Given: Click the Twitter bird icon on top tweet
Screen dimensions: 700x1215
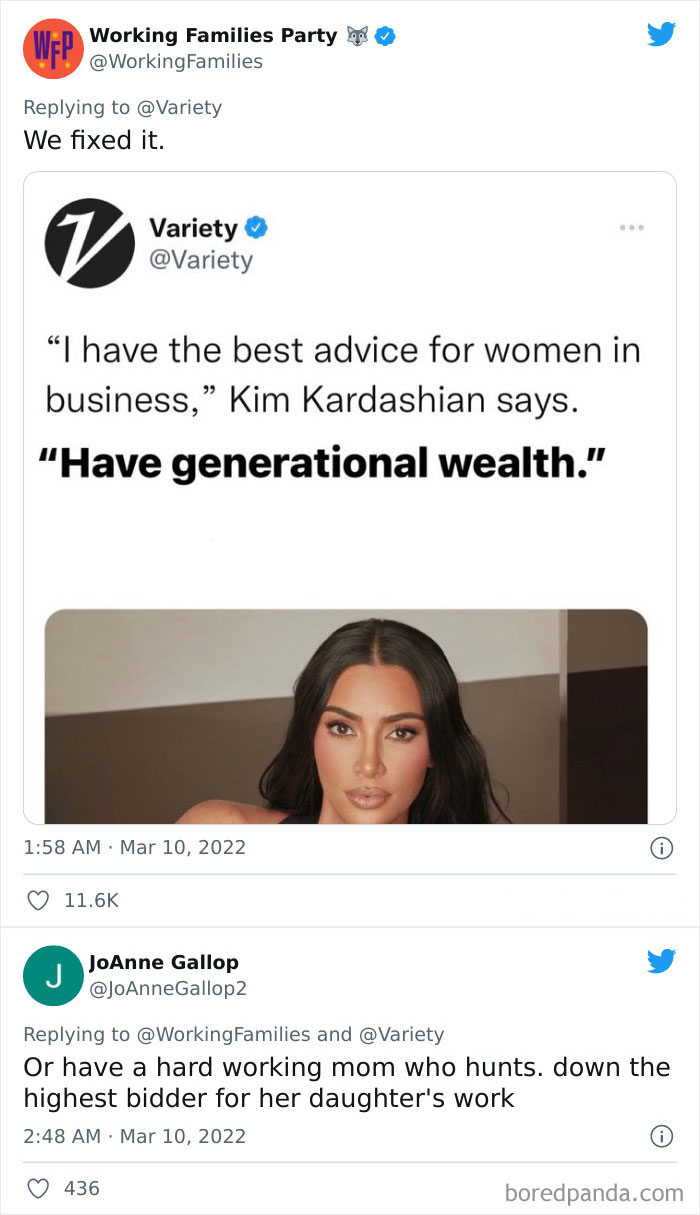Looking at the screenshot, I should tap(661, 33).
